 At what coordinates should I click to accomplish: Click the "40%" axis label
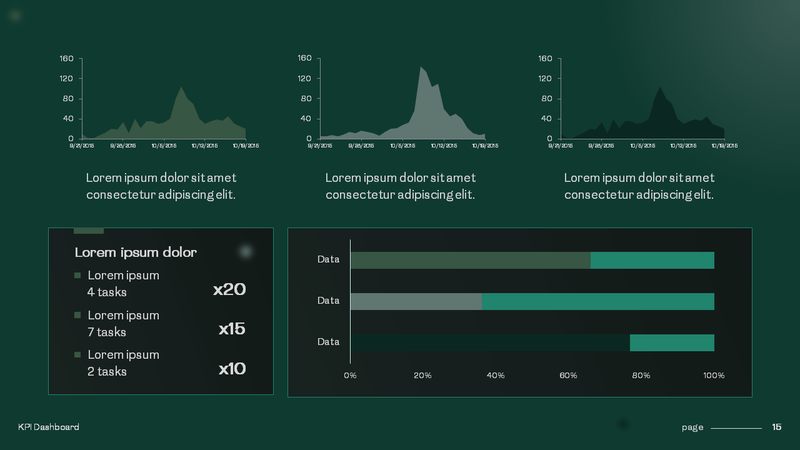tap(495, 376)
